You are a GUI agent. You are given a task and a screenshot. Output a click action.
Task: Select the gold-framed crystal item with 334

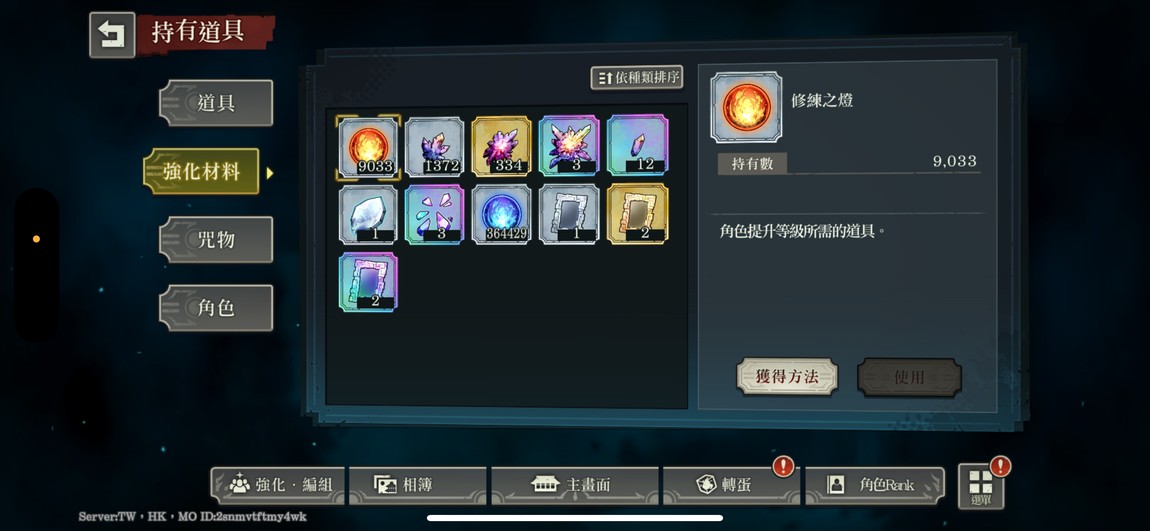pos(502,147)
